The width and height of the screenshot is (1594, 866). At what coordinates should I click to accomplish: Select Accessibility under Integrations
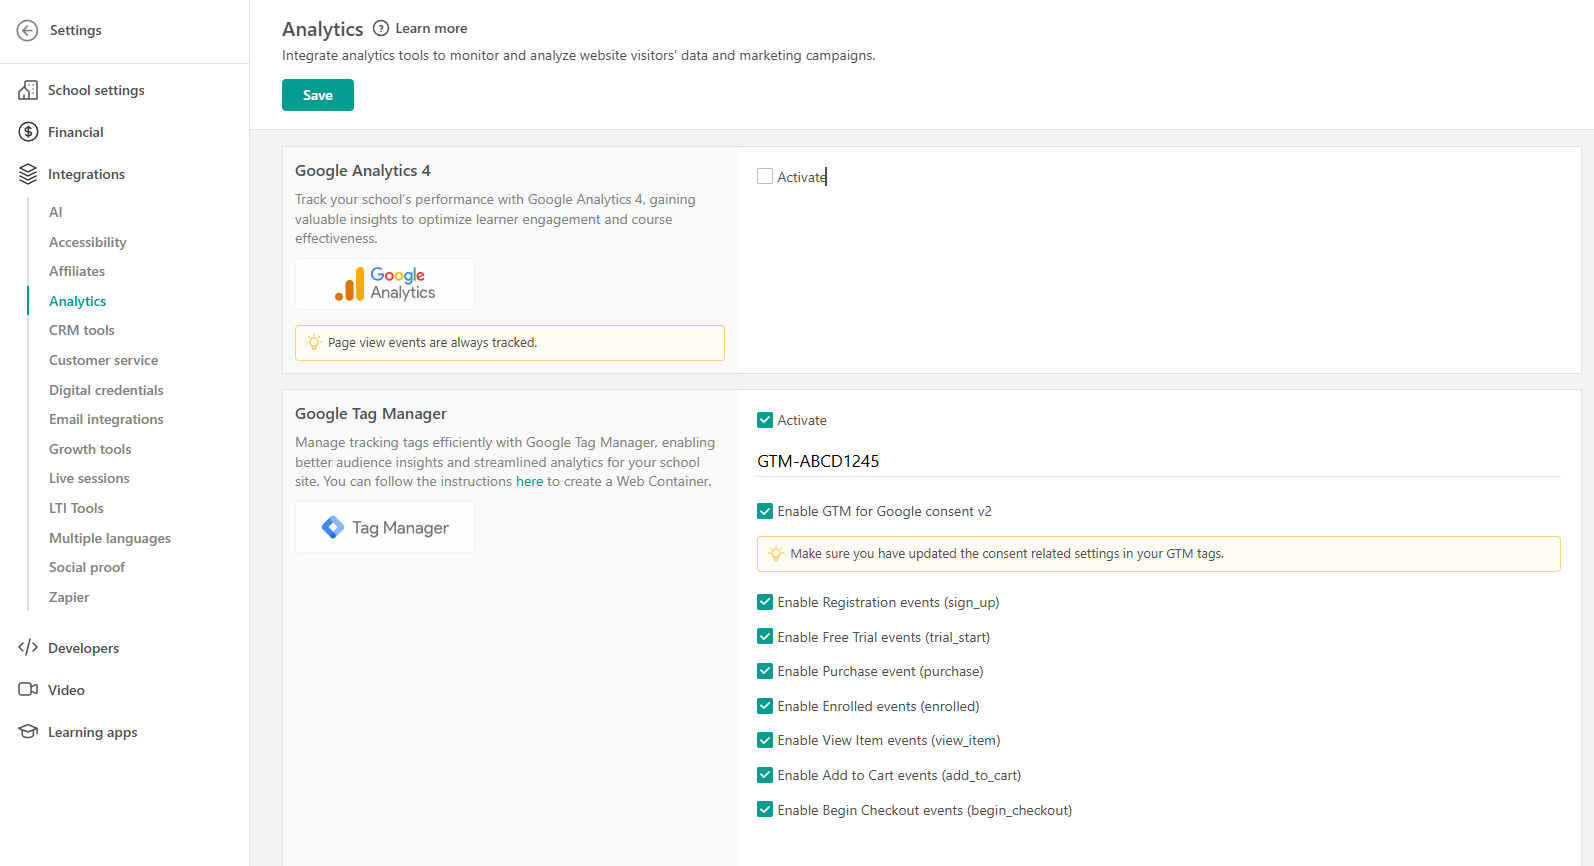[88, 242]
